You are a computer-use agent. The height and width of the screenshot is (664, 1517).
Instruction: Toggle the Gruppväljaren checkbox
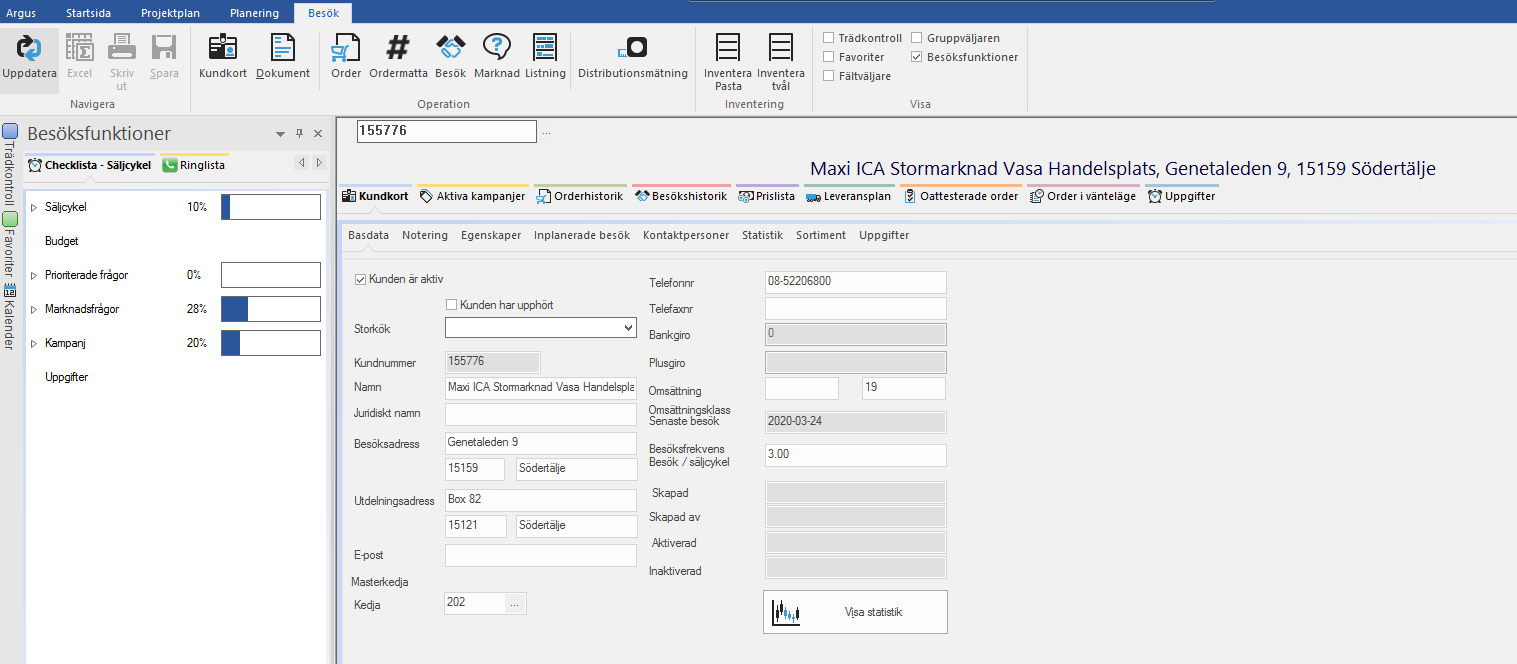(917, 38)
